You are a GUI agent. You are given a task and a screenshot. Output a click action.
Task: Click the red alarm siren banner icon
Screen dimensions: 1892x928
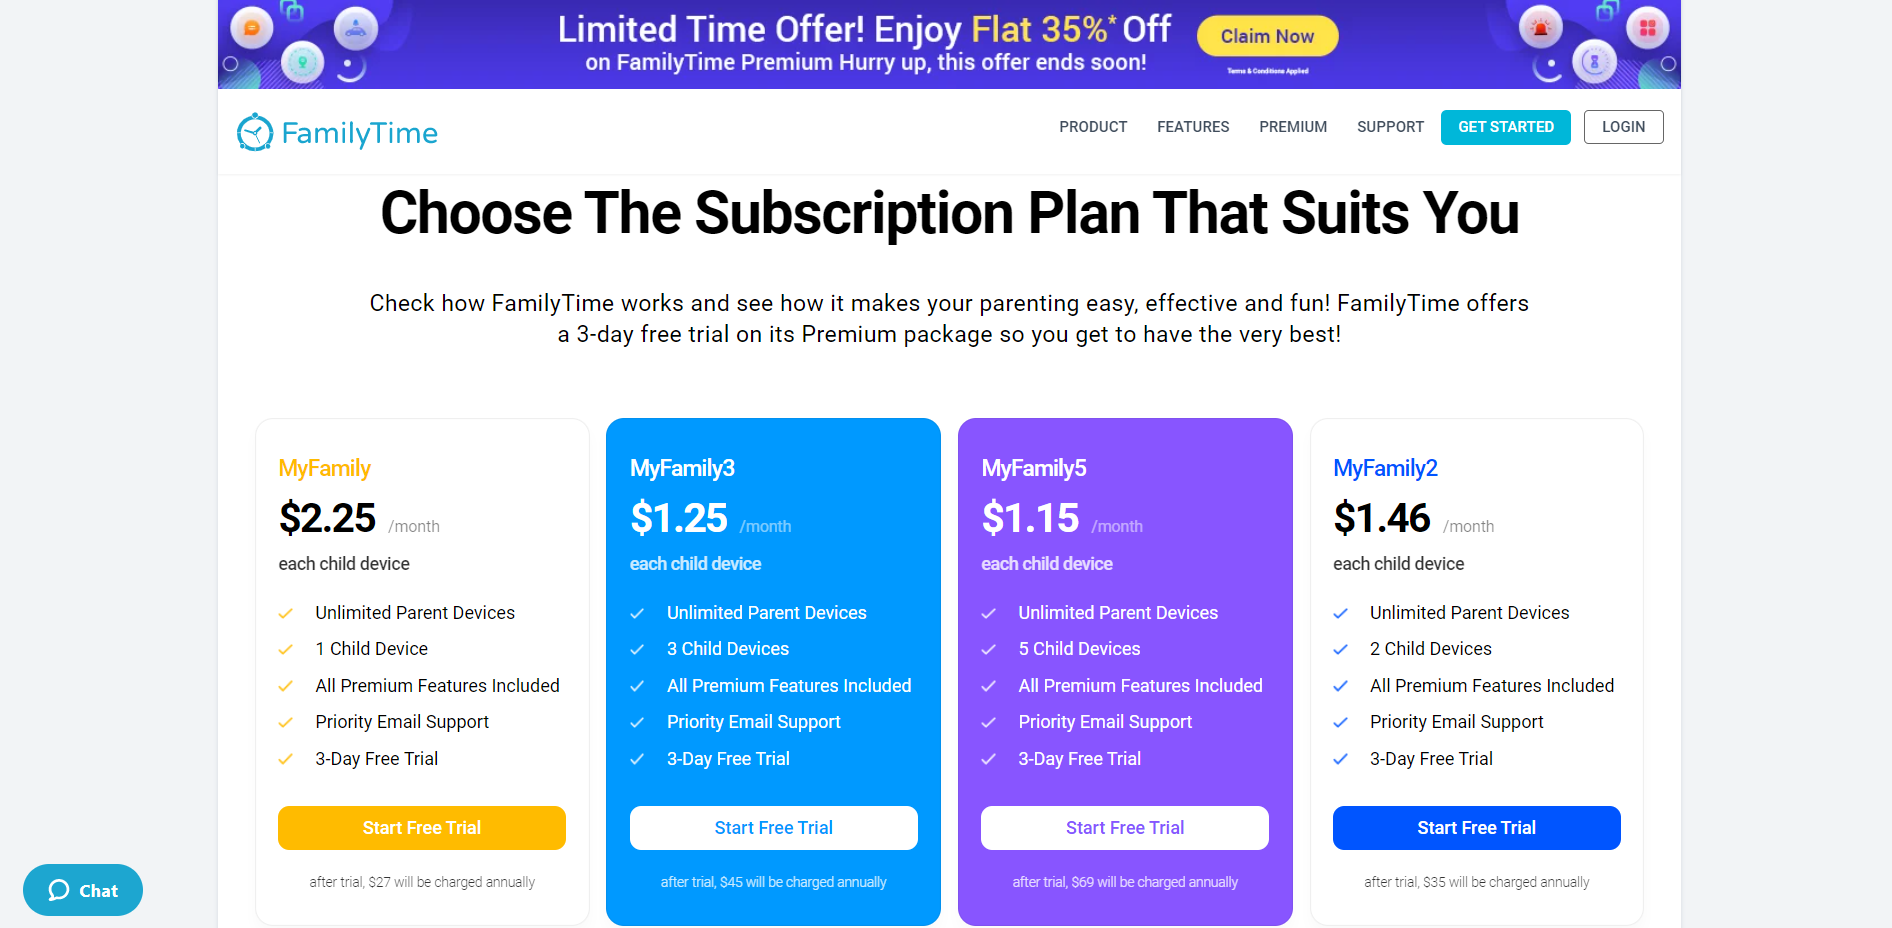coord(1540,28)
